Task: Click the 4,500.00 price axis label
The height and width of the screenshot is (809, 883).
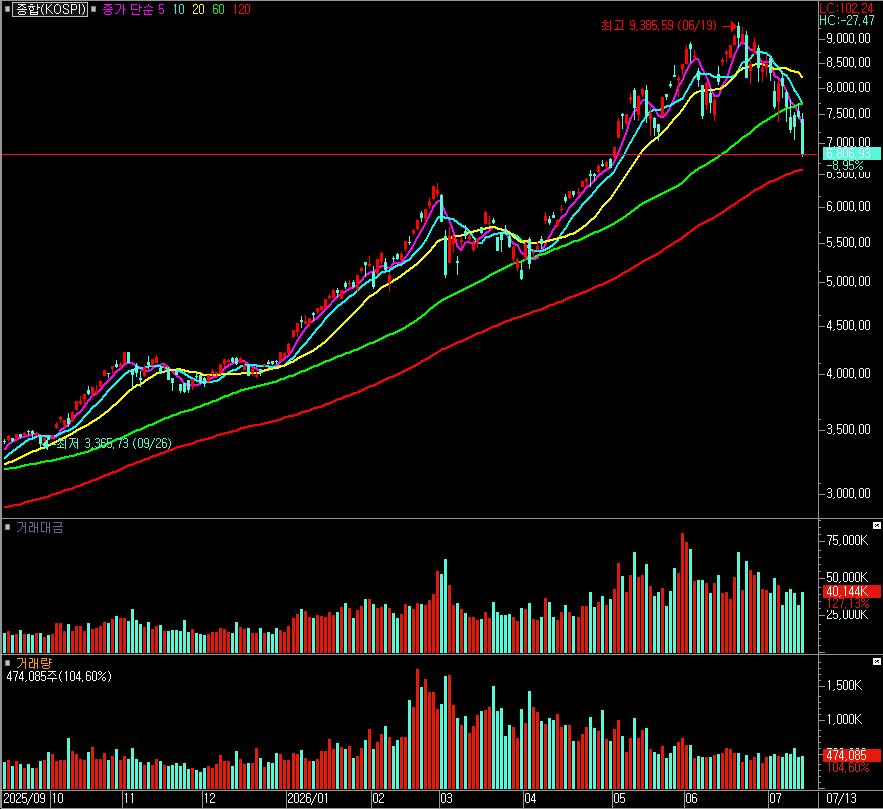Action: [x=848, y=325]
